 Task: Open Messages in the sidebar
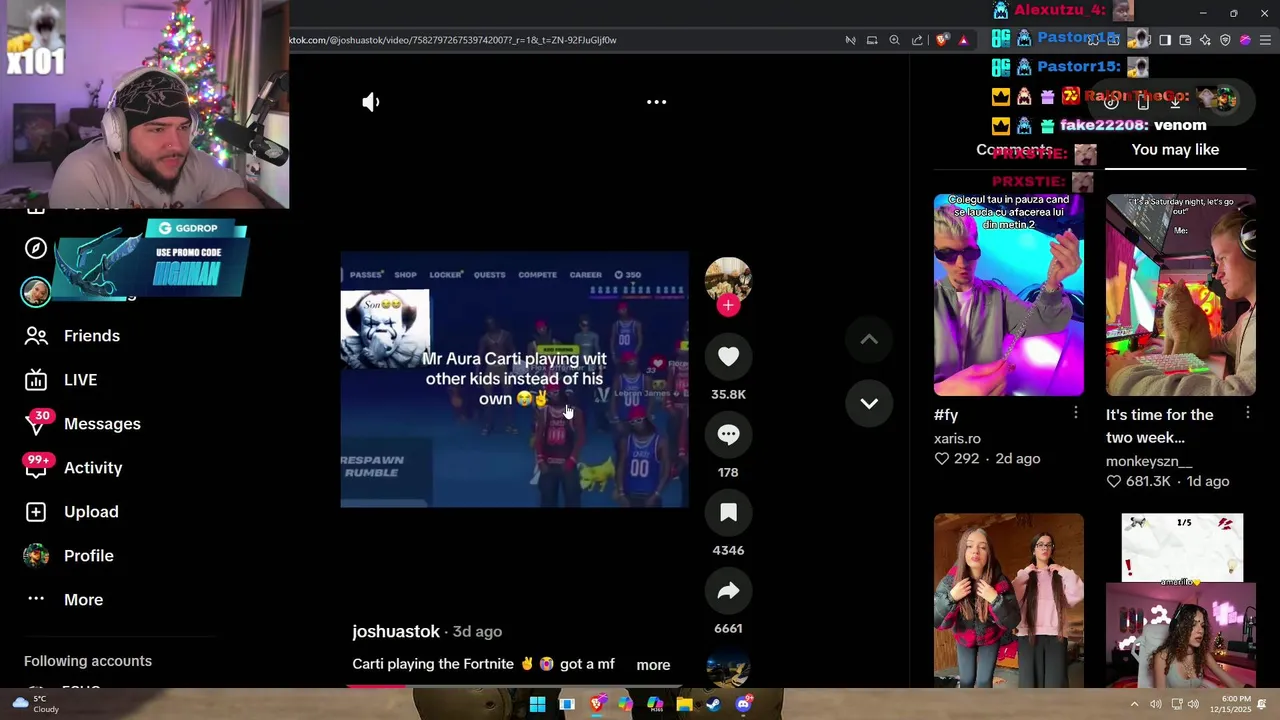(x=102, y=424)
